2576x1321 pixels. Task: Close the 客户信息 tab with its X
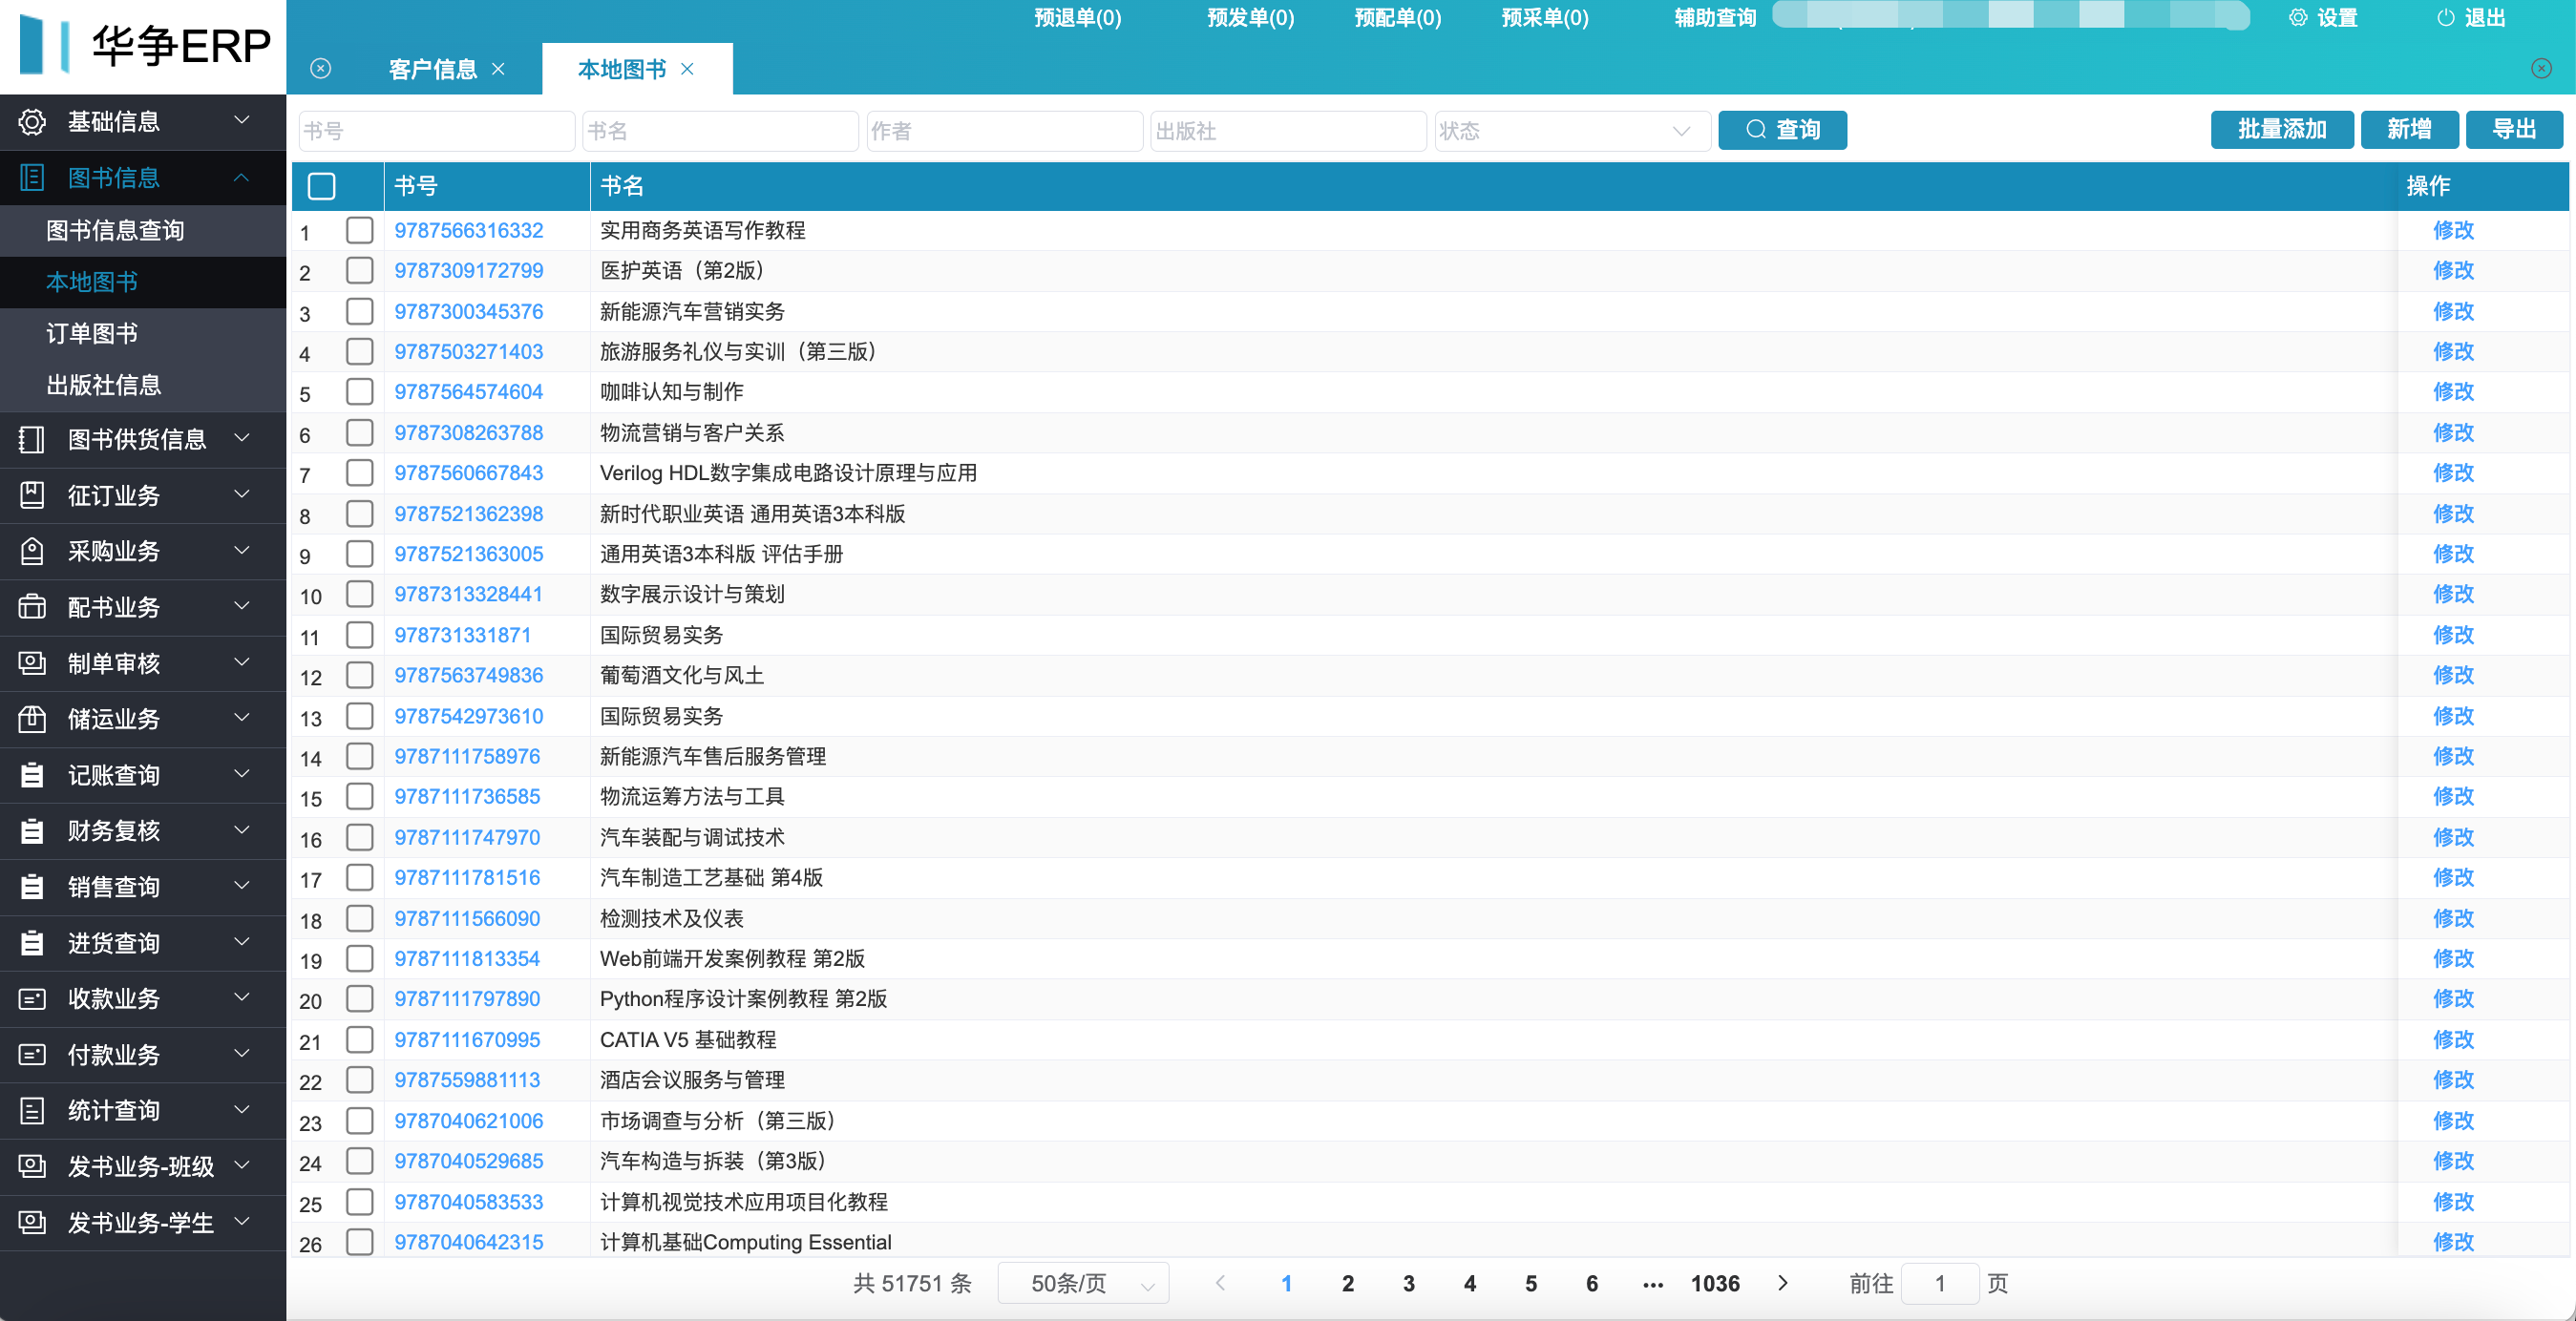(498, 69)
